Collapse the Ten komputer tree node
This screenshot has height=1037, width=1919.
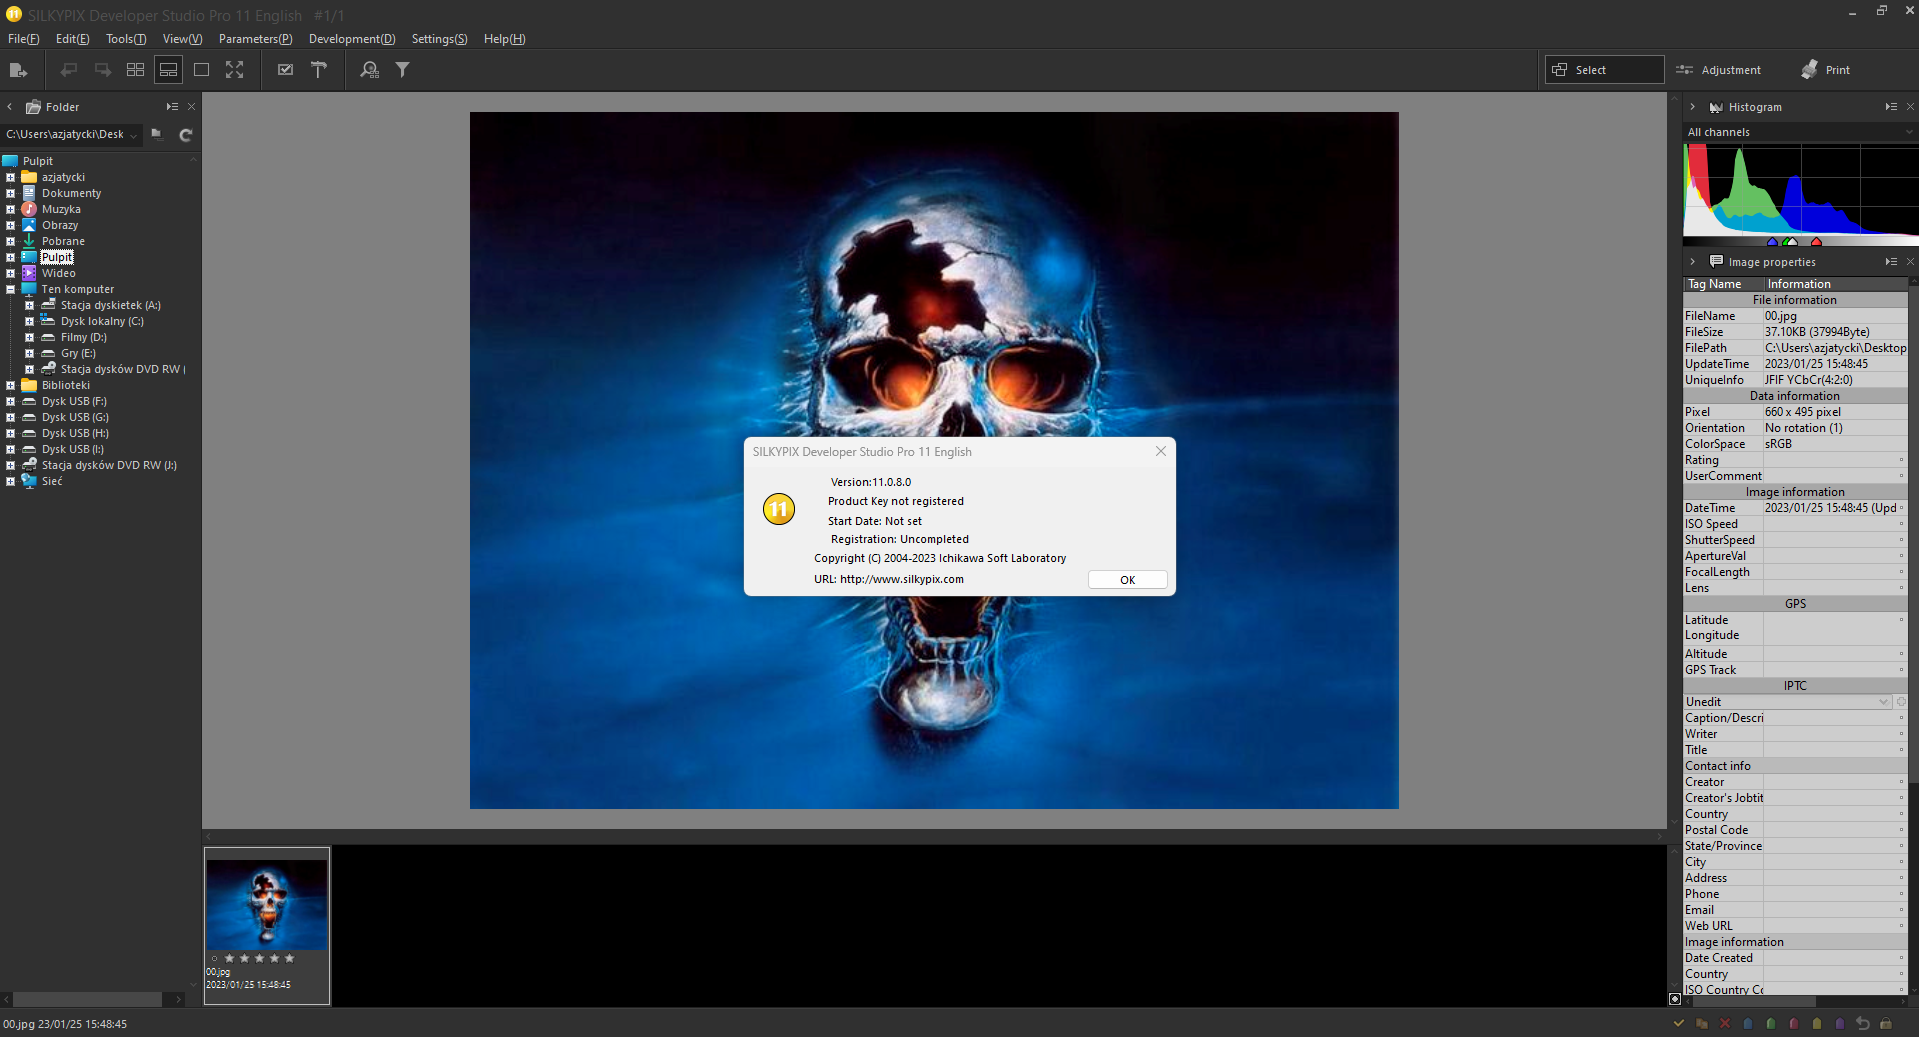pyautogui.click(x=10, y=289)
